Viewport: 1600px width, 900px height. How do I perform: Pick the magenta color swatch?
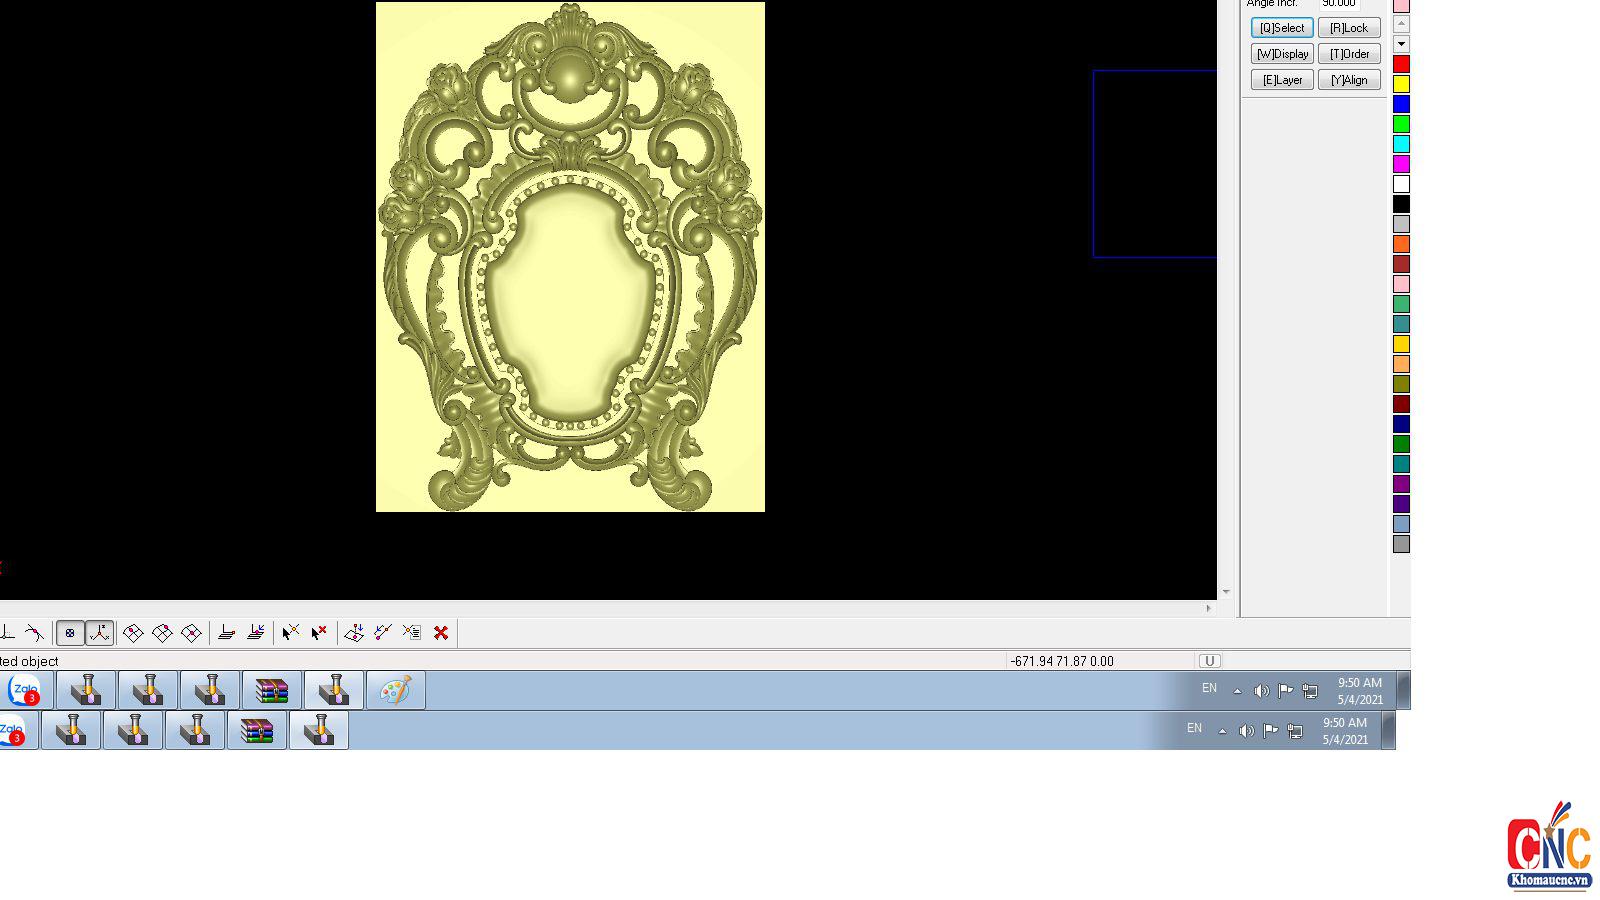(x=1401, y=164)
